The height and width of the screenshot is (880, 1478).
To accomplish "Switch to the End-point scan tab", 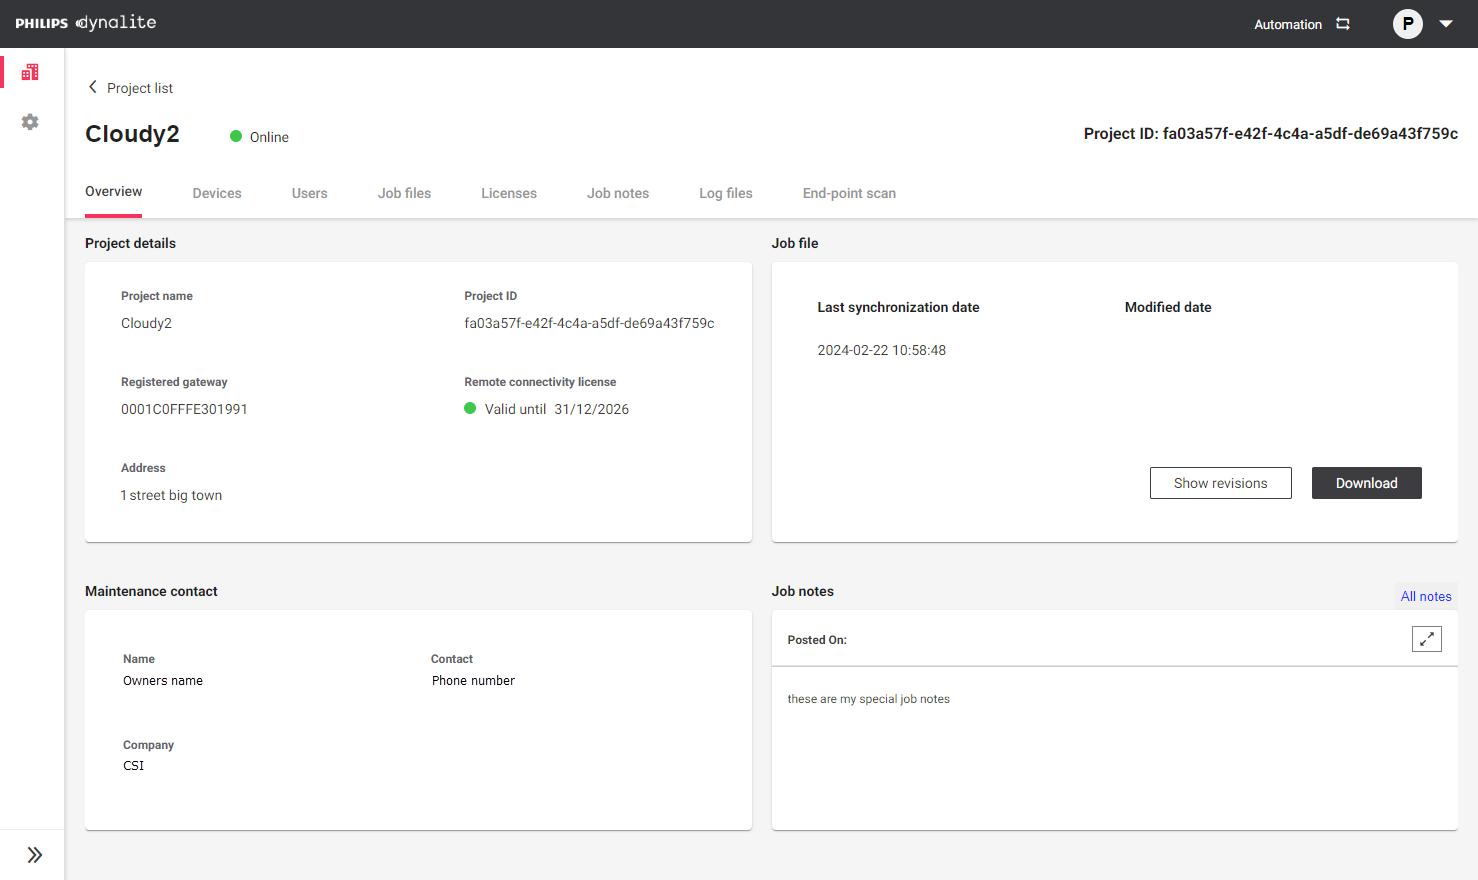I will [x=849, y=193].
